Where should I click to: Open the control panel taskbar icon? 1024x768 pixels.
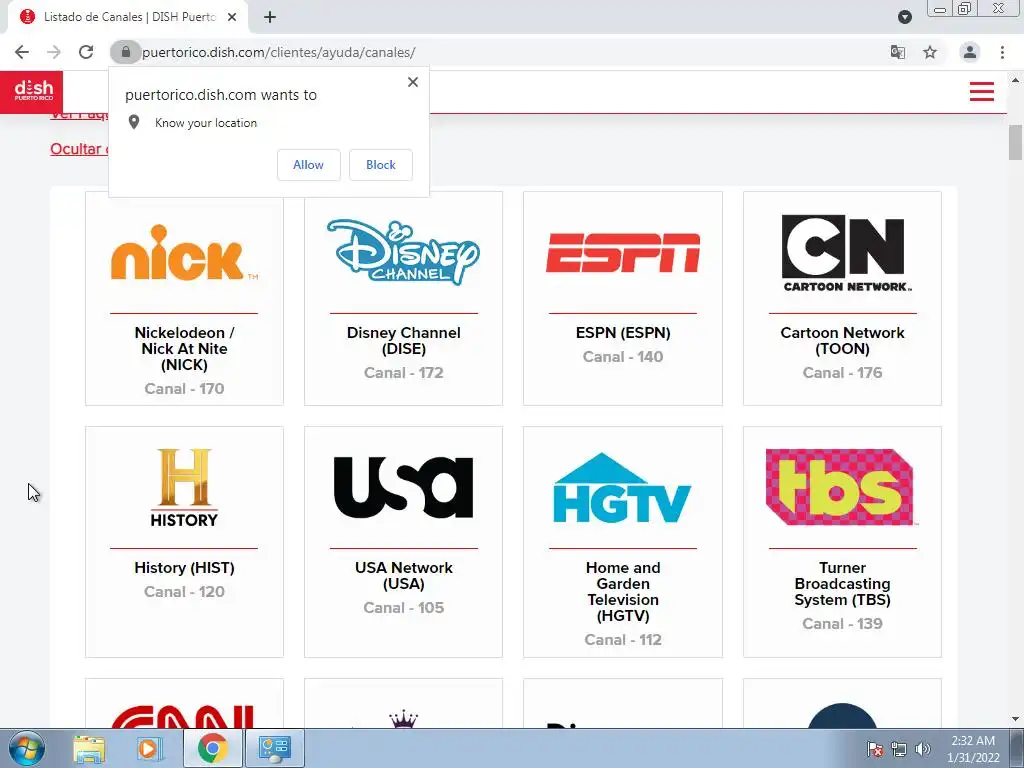(274, 748)
